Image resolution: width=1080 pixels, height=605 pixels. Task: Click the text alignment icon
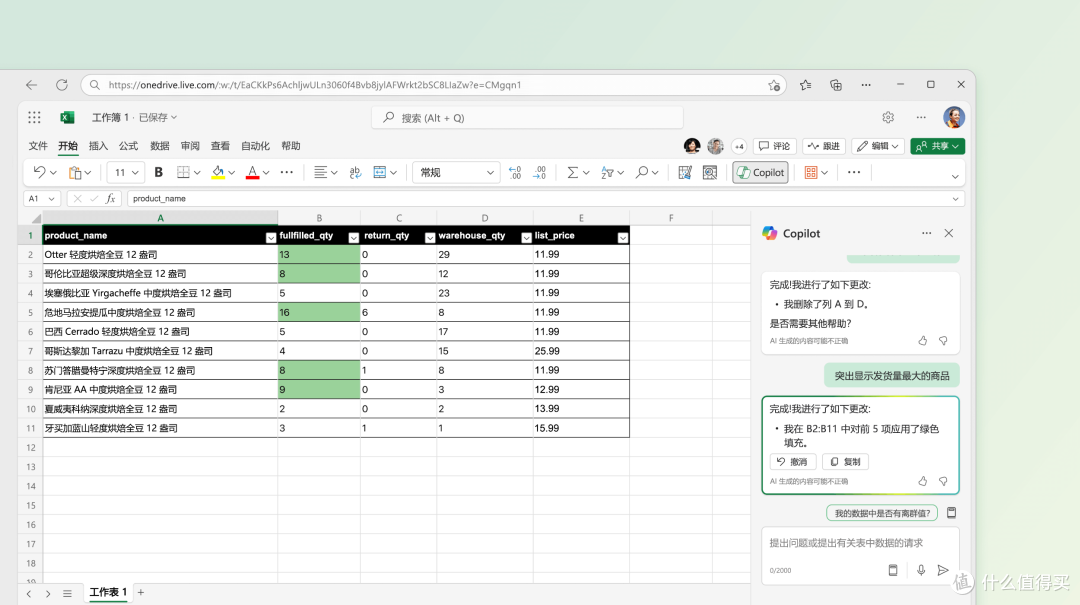coord(320,172)
